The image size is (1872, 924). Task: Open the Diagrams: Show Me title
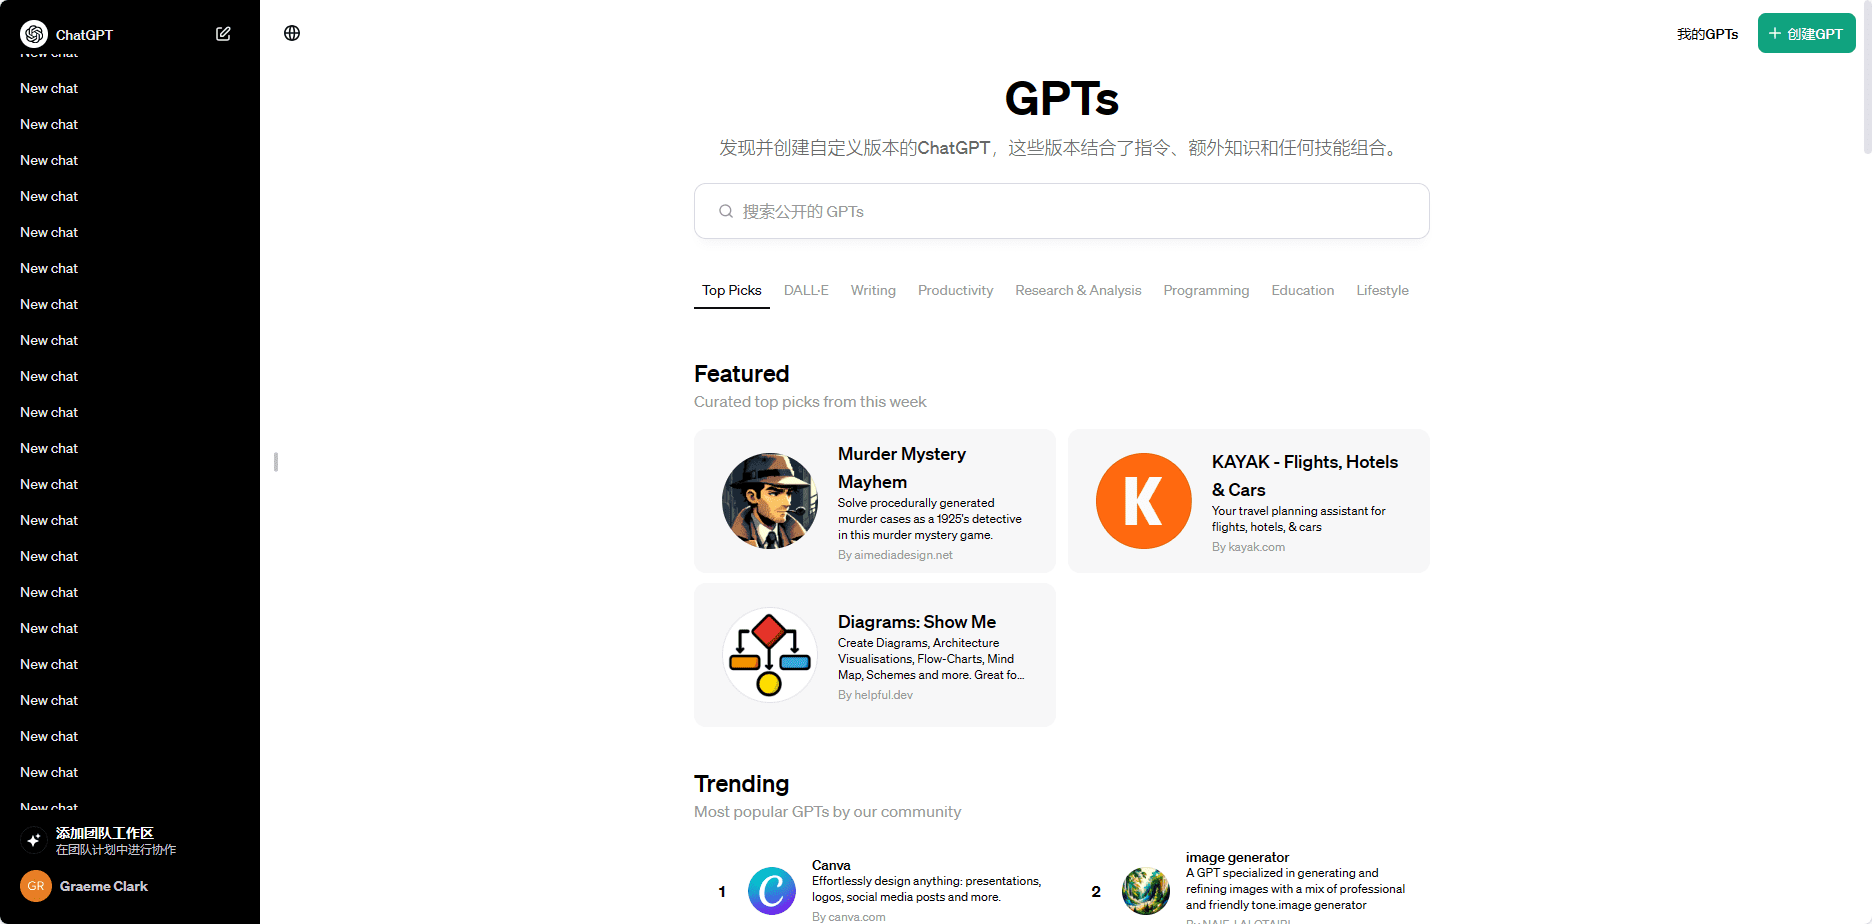pyautogui.click(x=917, y=622)
